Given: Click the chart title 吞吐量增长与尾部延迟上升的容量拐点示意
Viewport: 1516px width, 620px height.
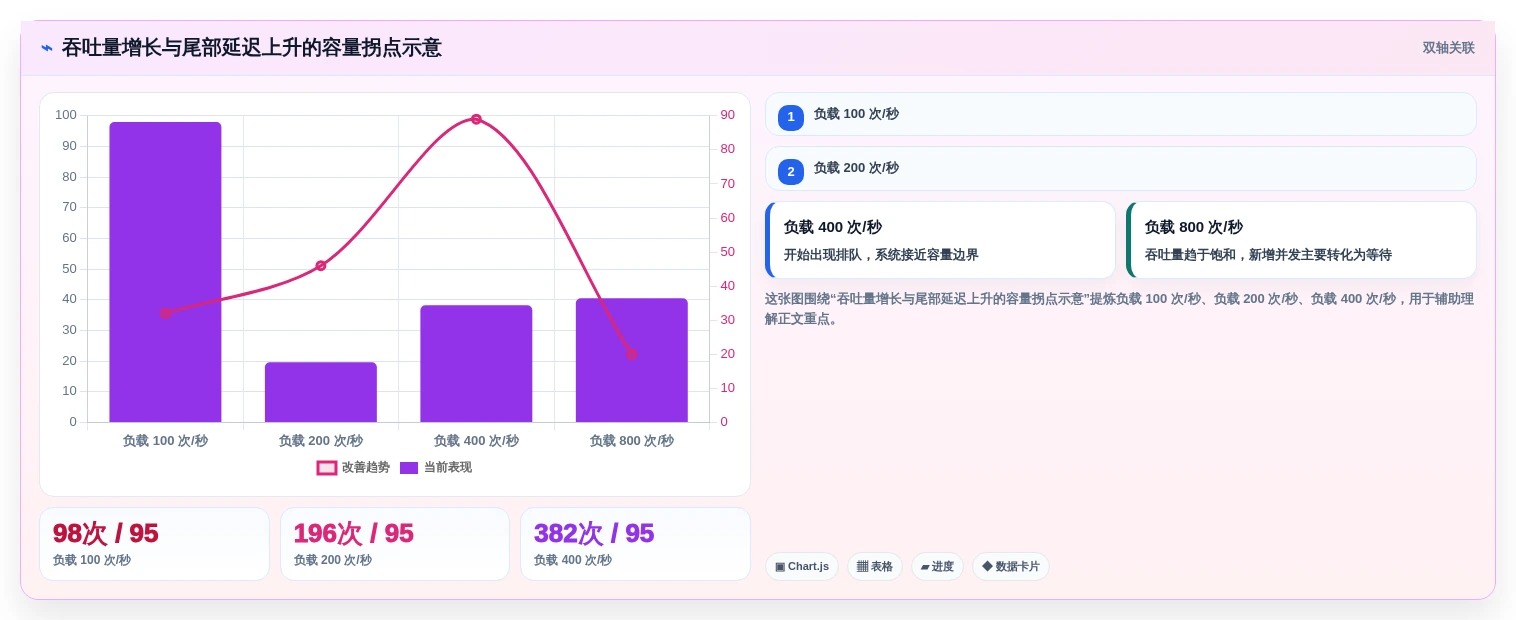Looking at the screenshot, I should pos(251,48).
